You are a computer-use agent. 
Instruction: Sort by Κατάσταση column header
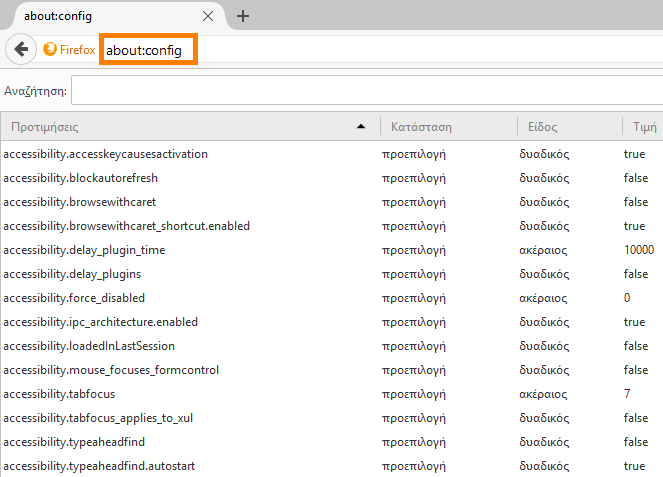(449, 127)
